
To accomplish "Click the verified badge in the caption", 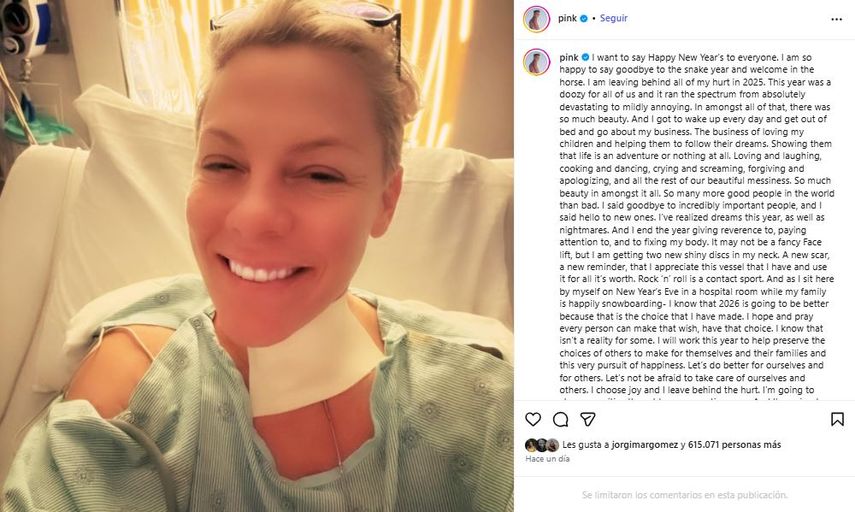I will [585, 57].
